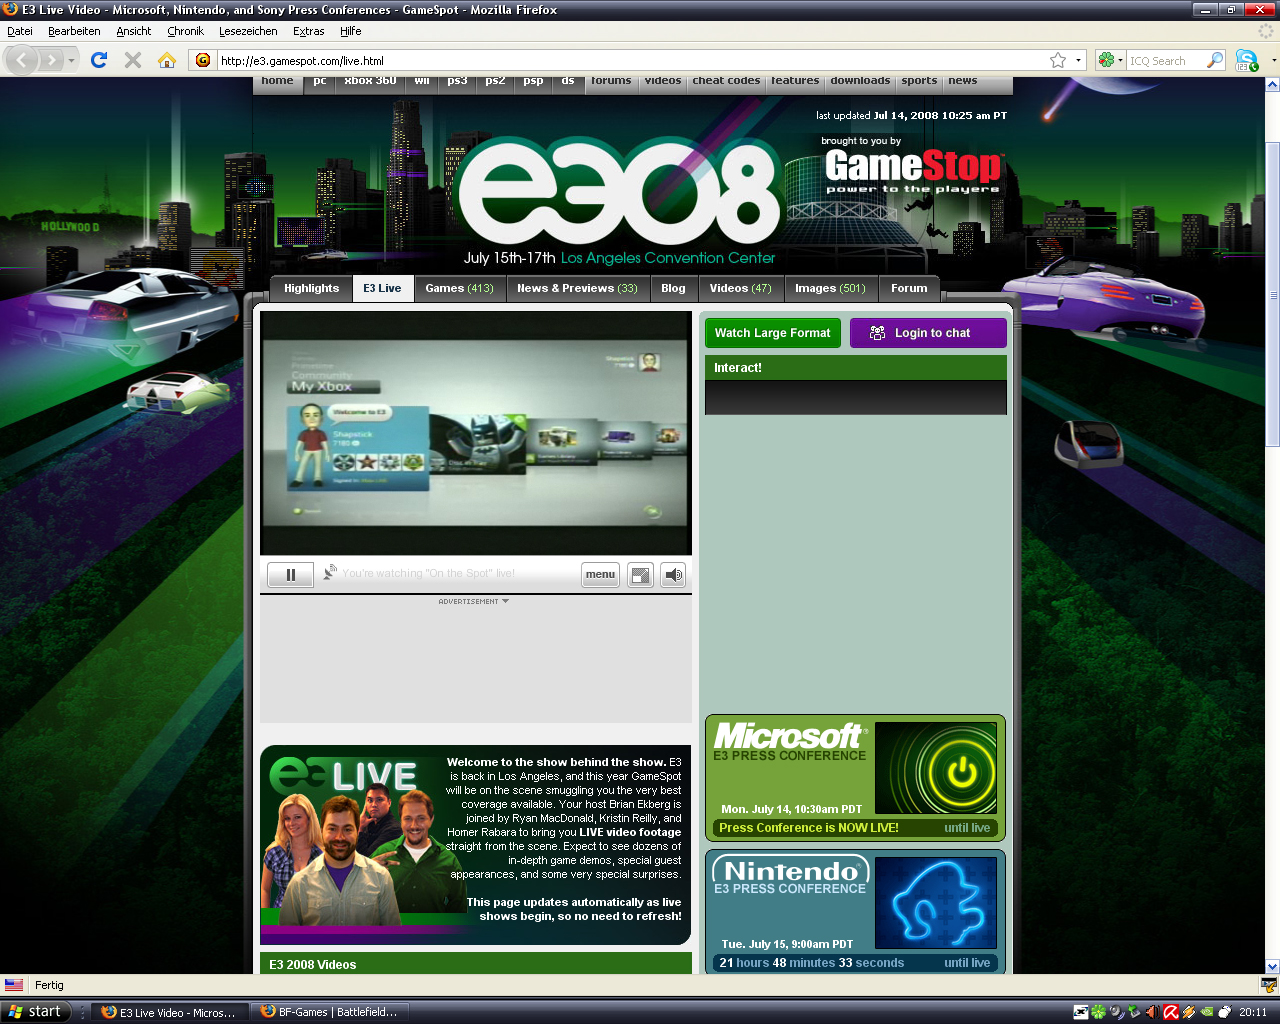The image size is (1280, 1024).
Task: Open the Bearbeiten menu
Action: tap(74, 31)
